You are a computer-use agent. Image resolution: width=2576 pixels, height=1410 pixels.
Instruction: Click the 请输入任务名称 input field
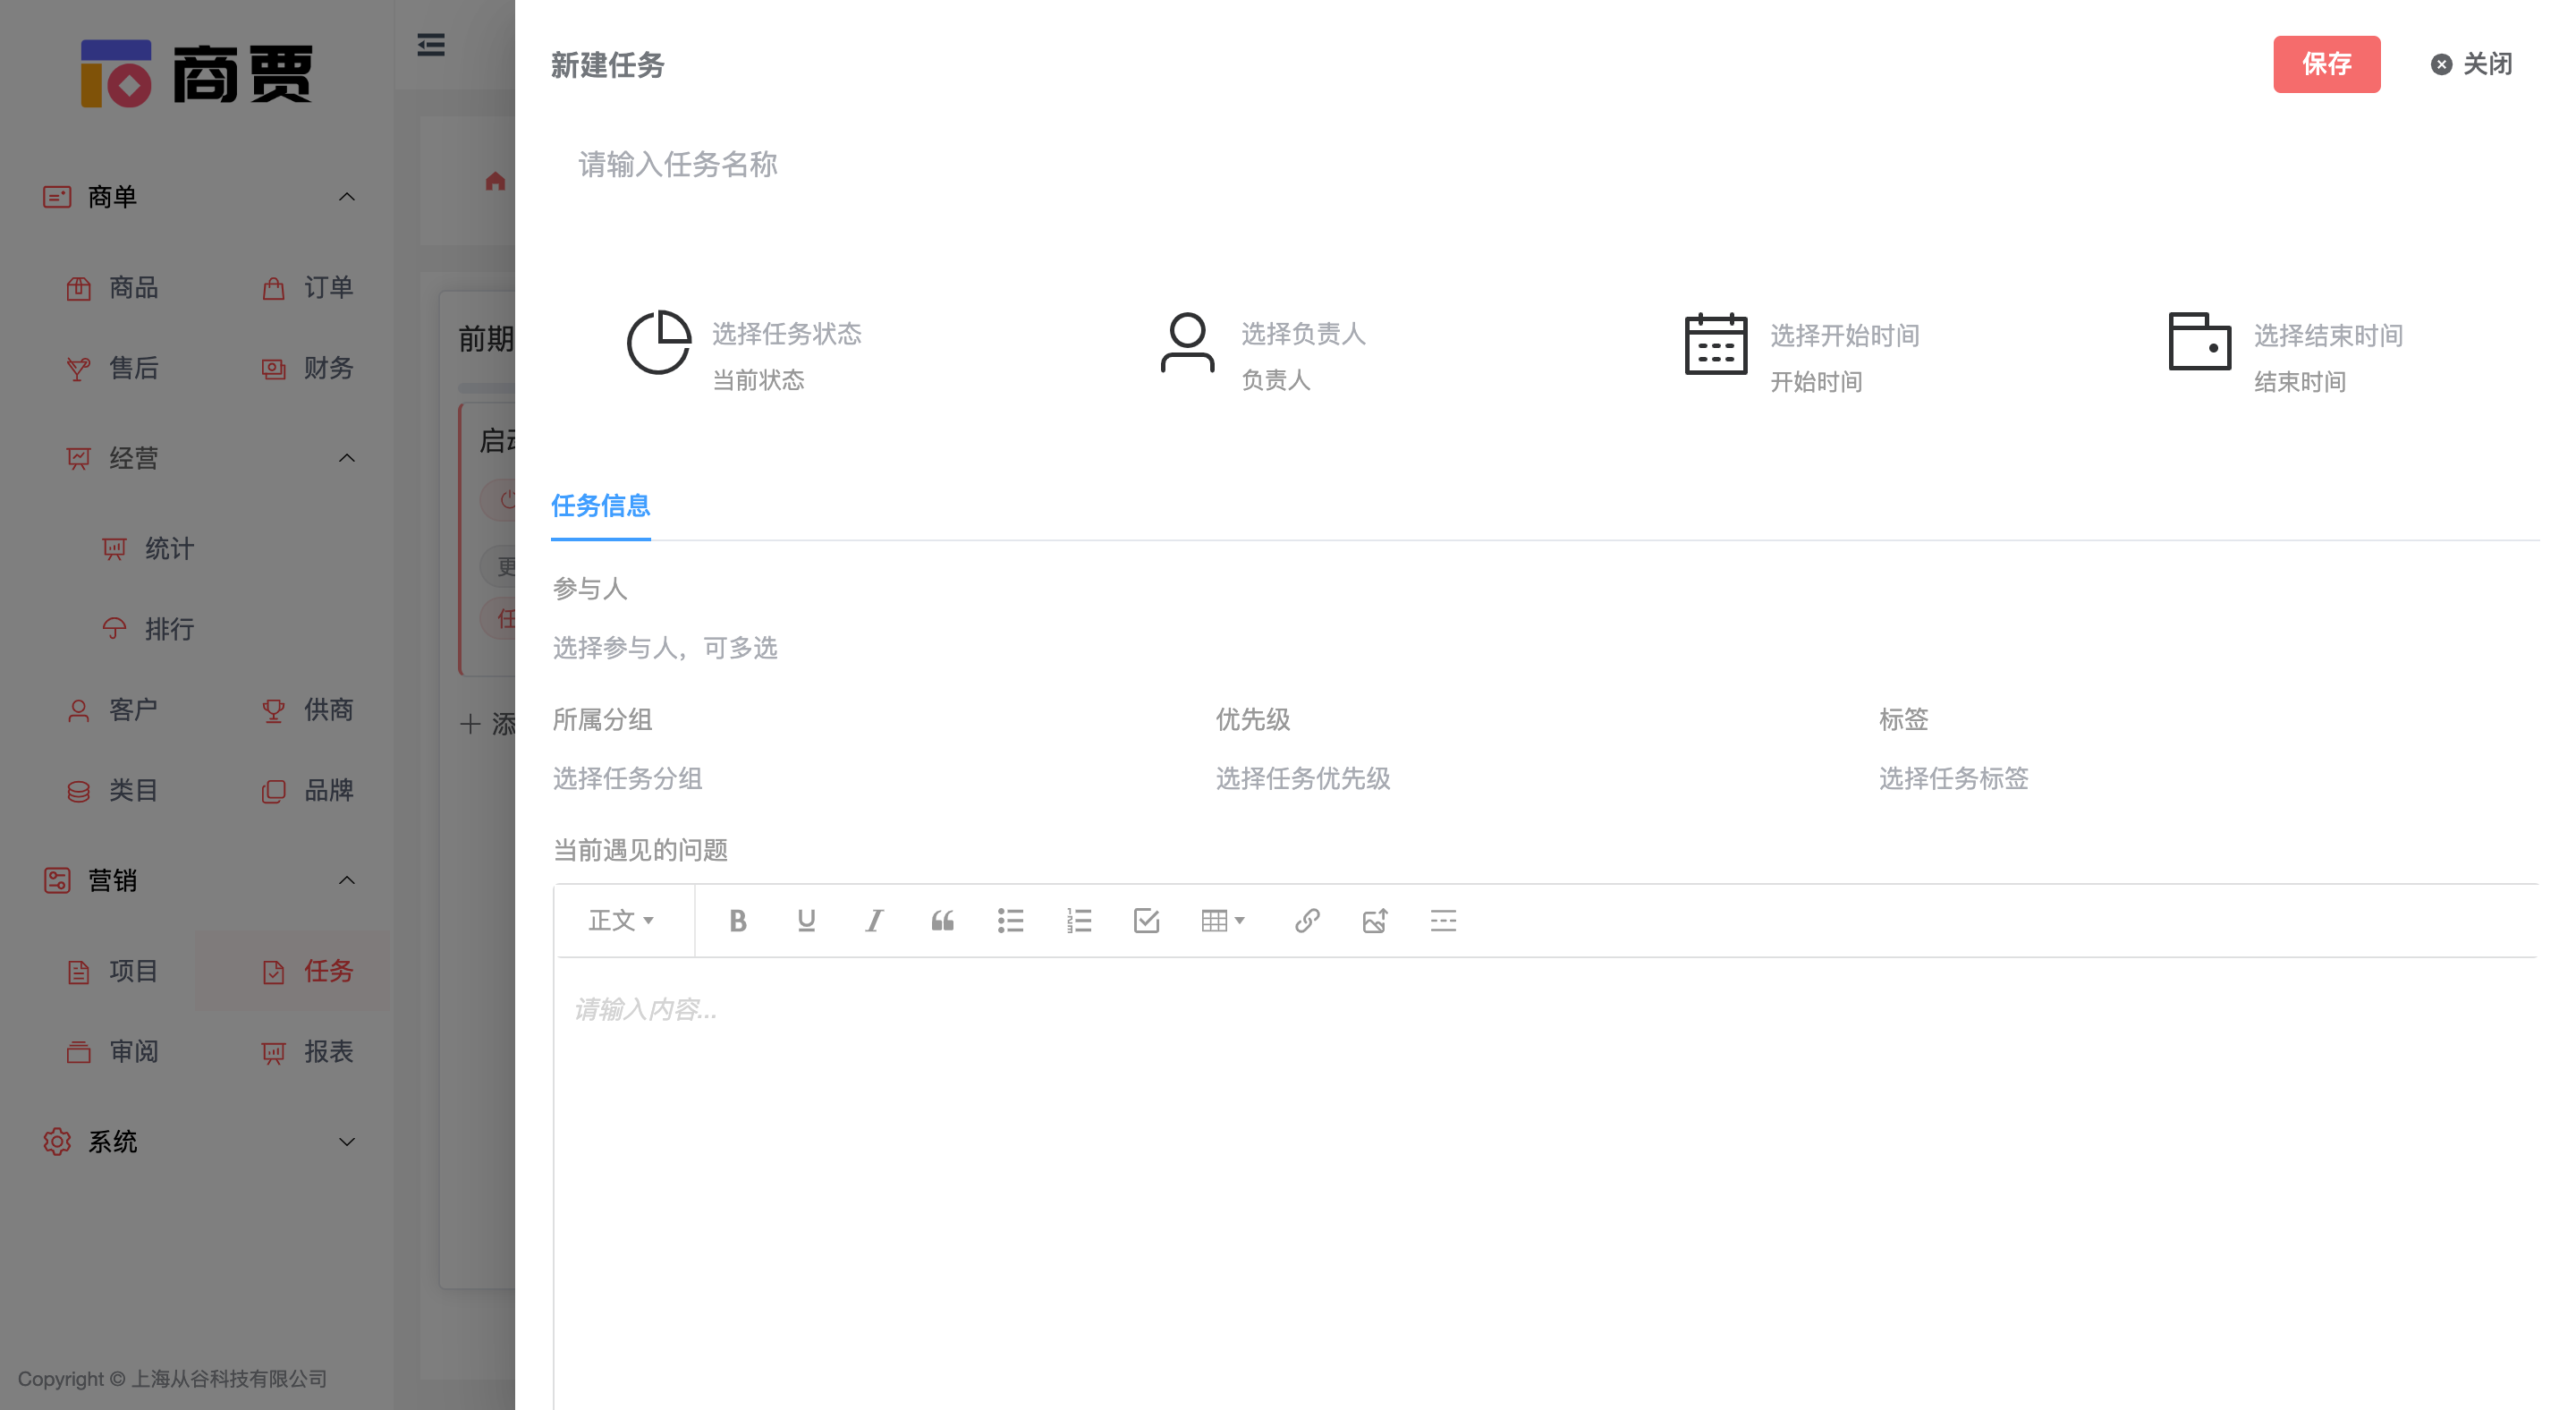click(x=900, y=165)
